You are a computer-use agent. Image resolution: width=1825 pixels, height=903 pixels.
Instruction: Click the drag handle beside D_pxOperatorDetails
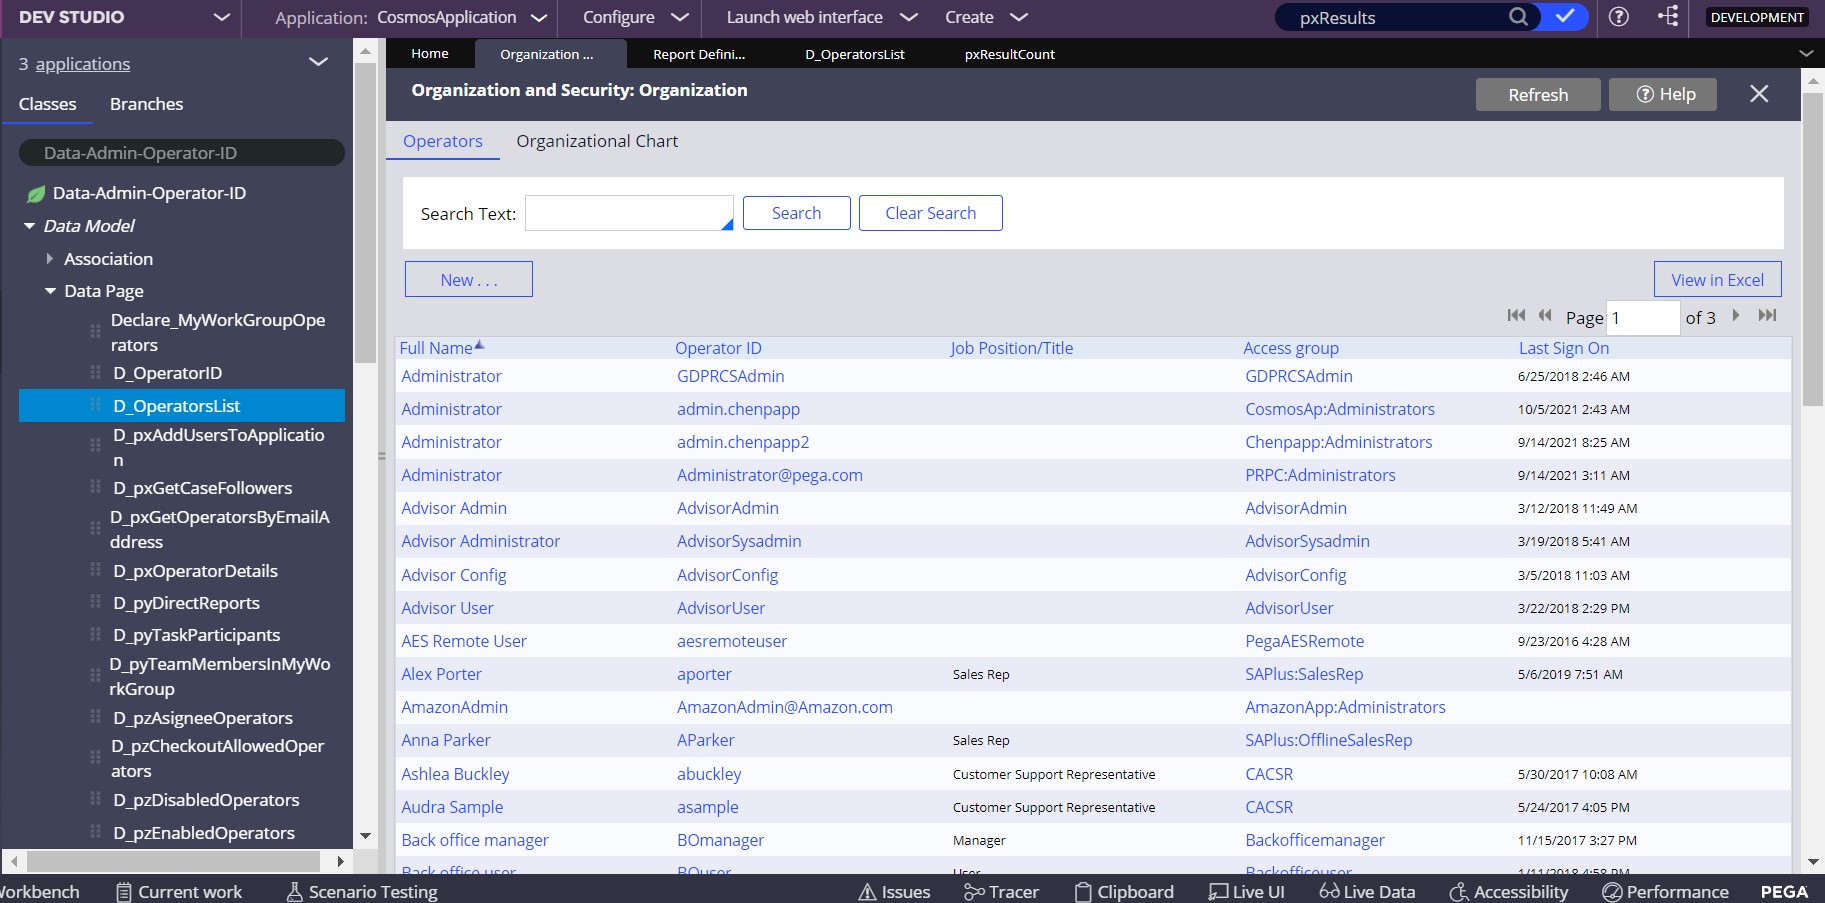(95, 571)
